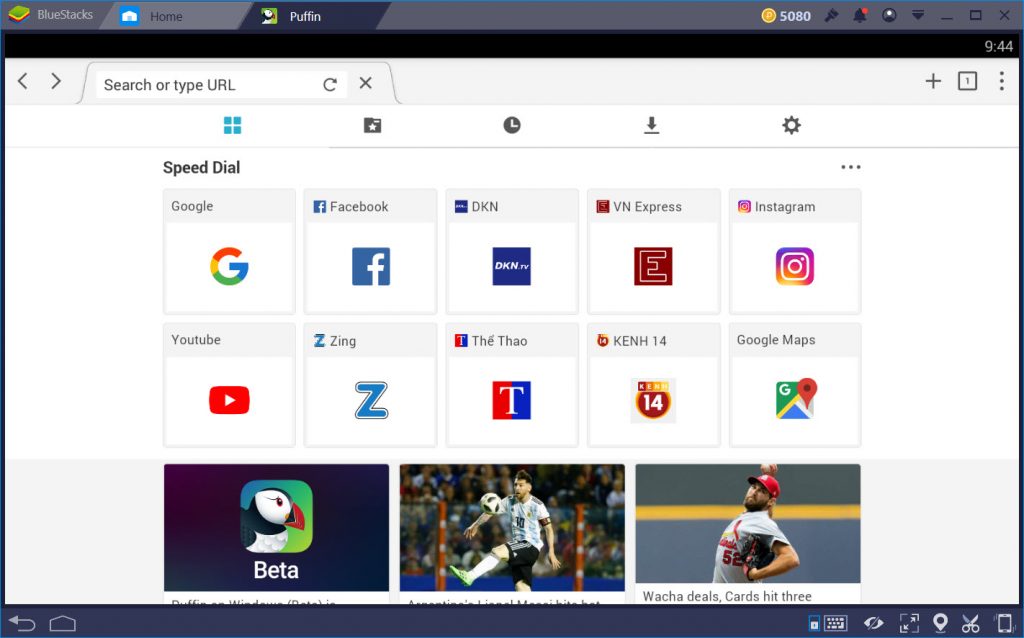This screenshot has width=1024, height=638.
Task: Take a screenshot with the scissors icon
Action: (970, 624)
